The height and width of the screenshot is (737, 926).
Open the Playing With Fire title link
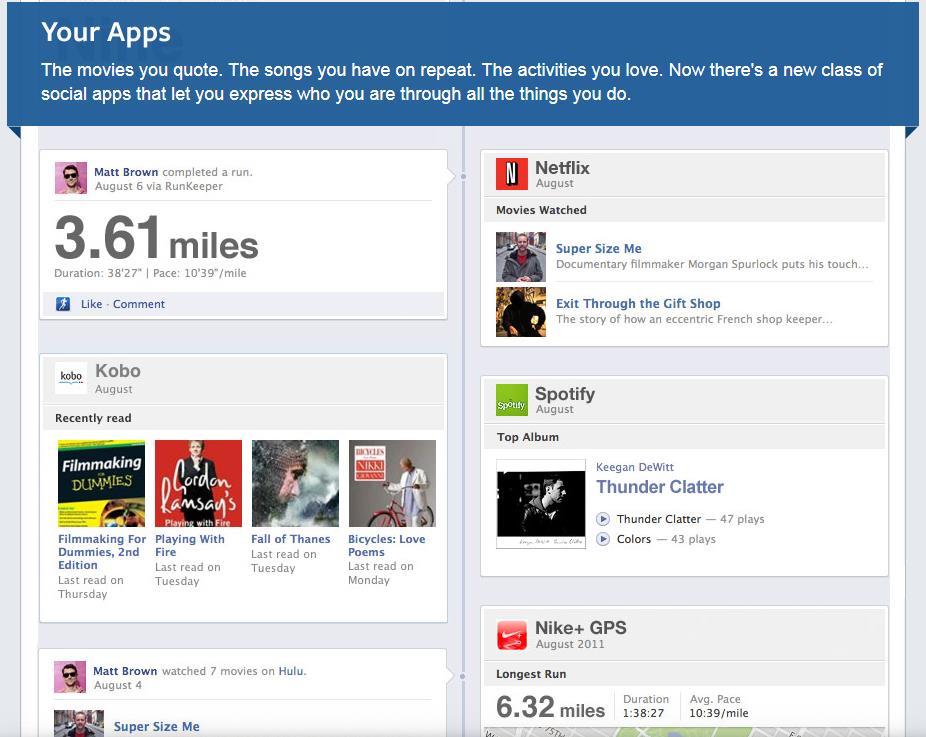coord(190,546)
